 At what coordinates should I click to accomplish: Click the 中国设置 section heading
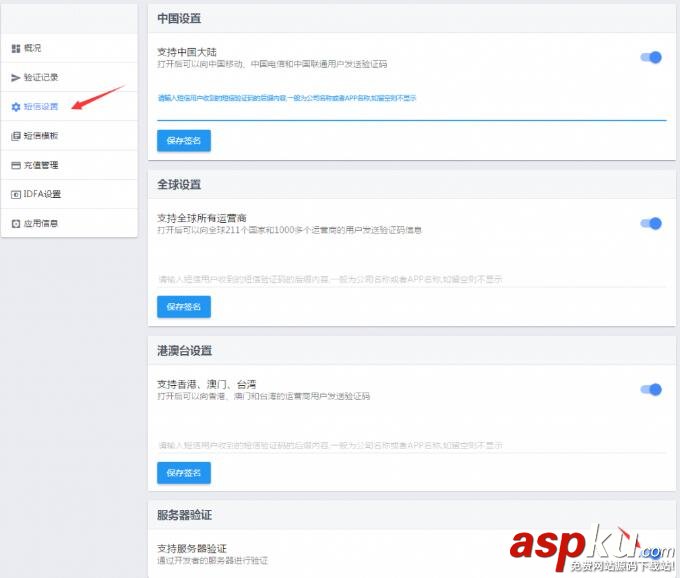coord(179,19)
